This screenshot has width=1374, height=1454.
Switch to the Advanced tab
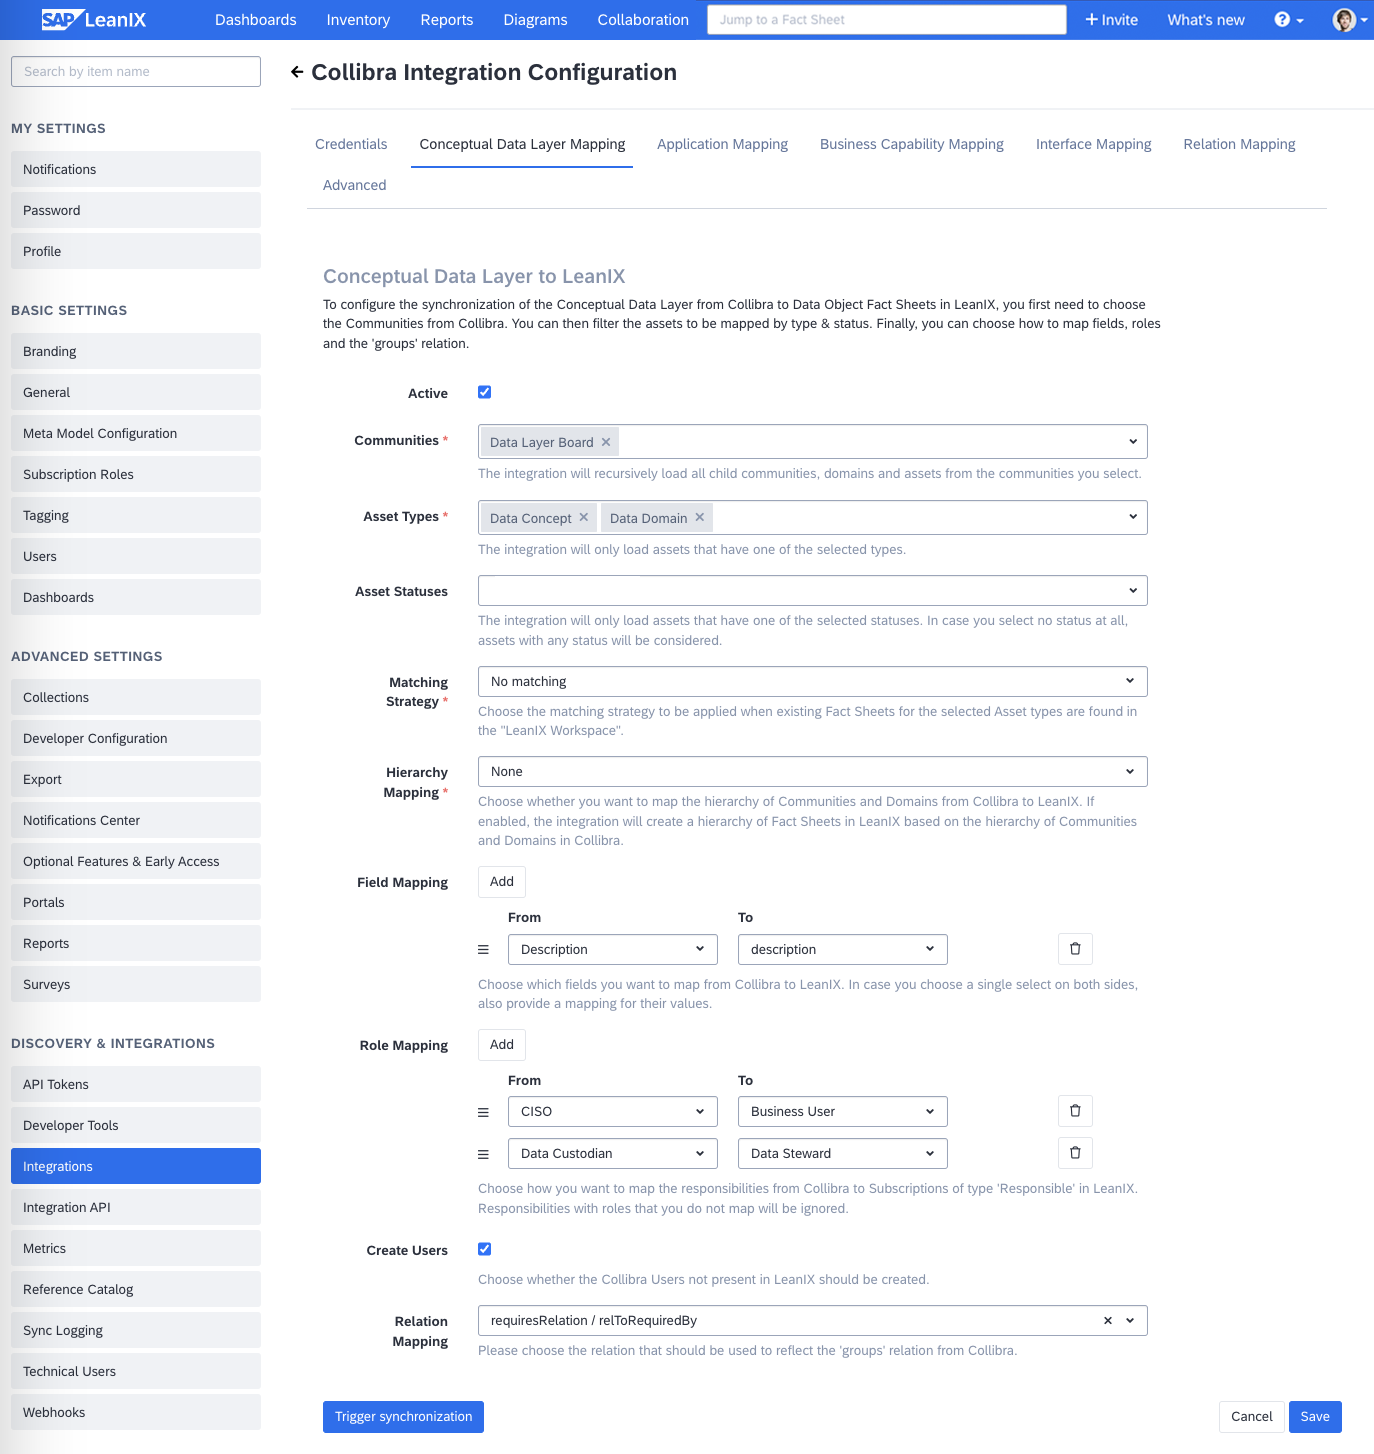pos(354,185)
